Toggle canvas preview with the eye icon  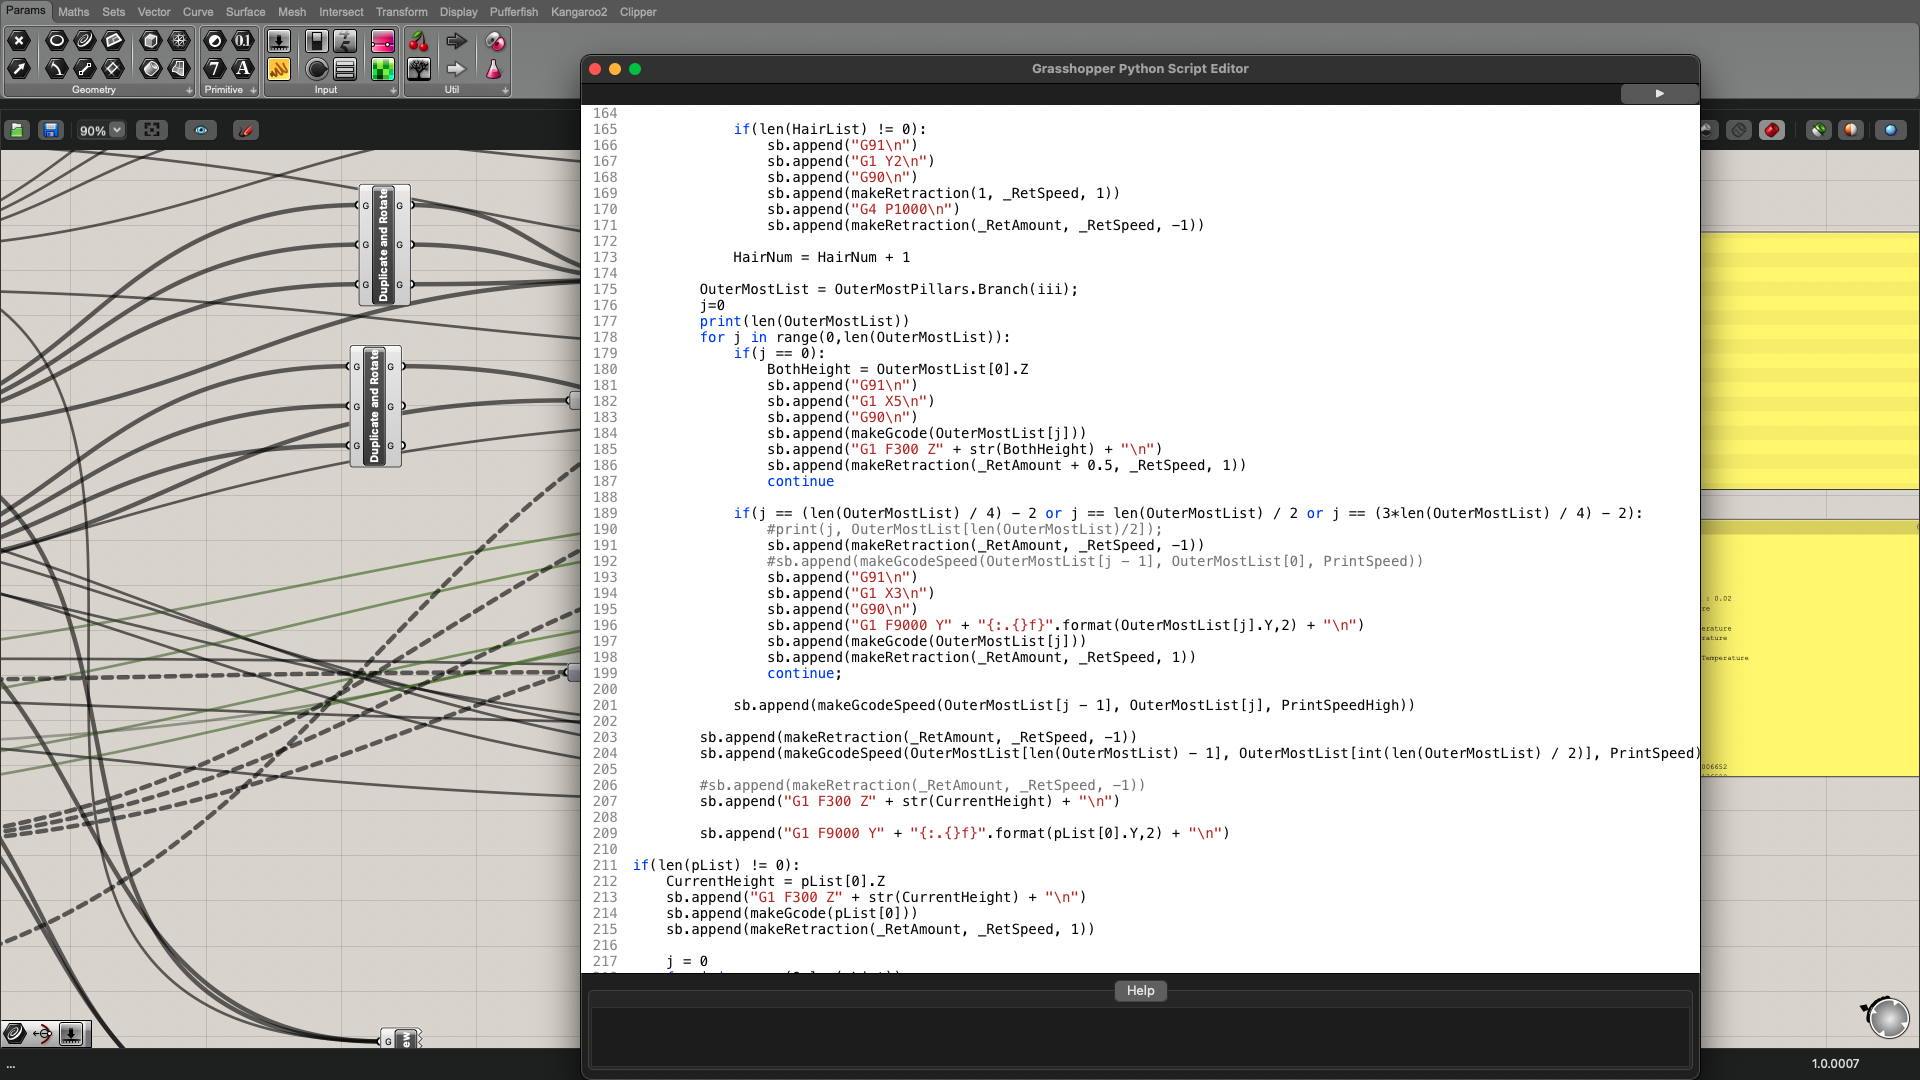tap(201, 130)
